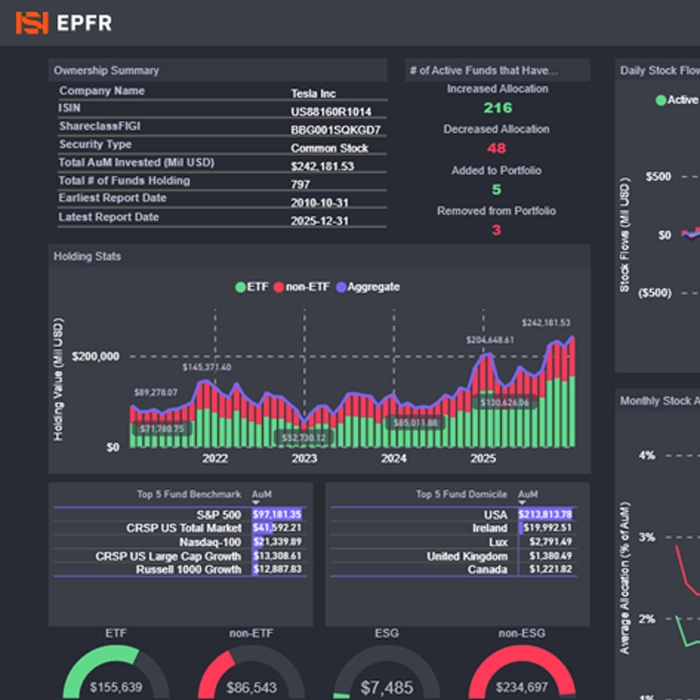Toggle the non-ETF series in the legend
Viewport: 700px width, 700px height.
281,287
